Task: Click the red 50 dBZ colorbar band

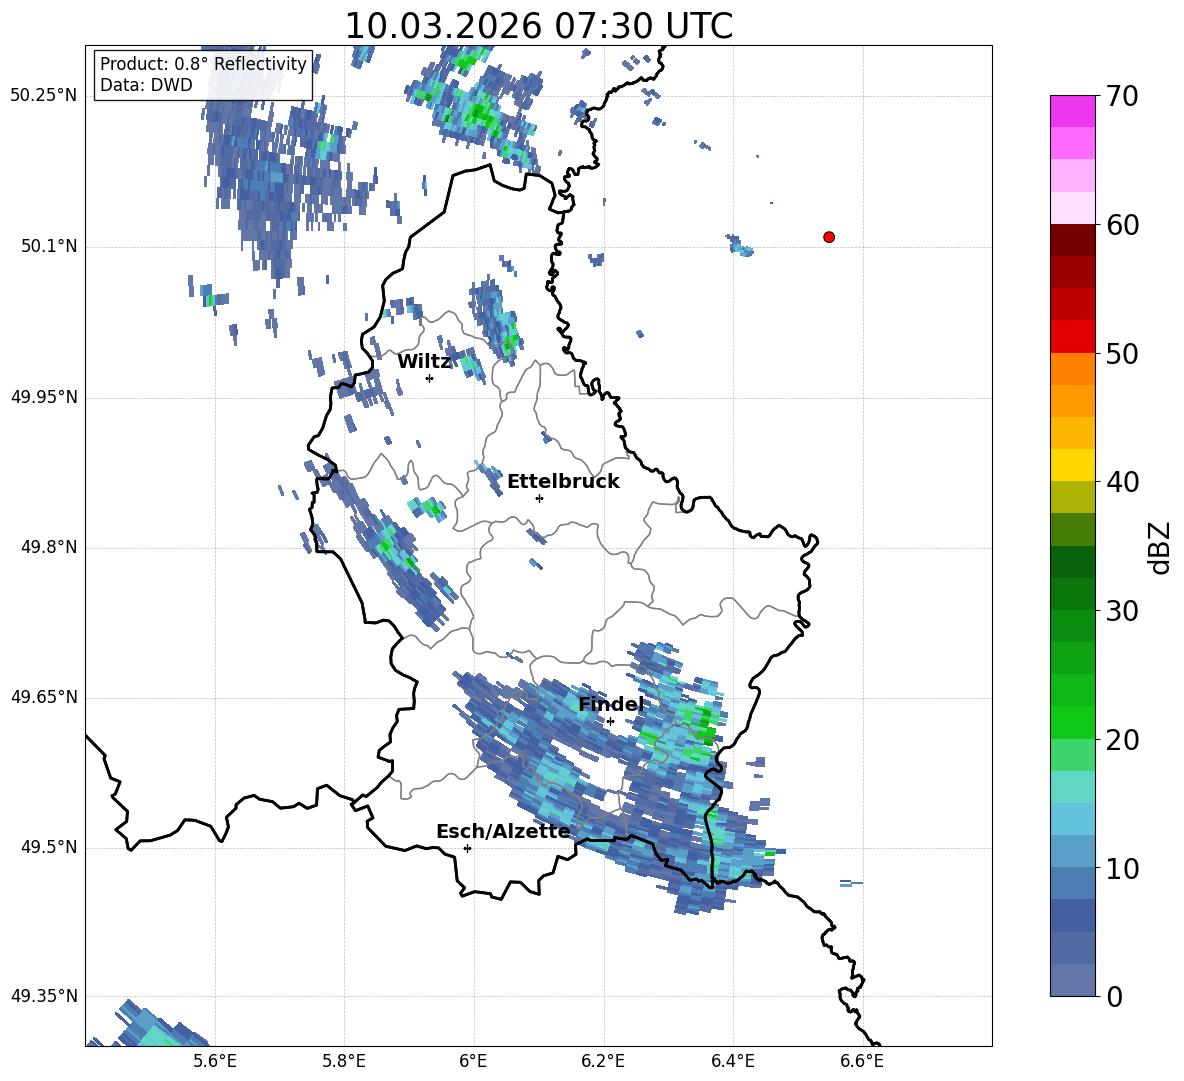Action: pos(1072,337)
